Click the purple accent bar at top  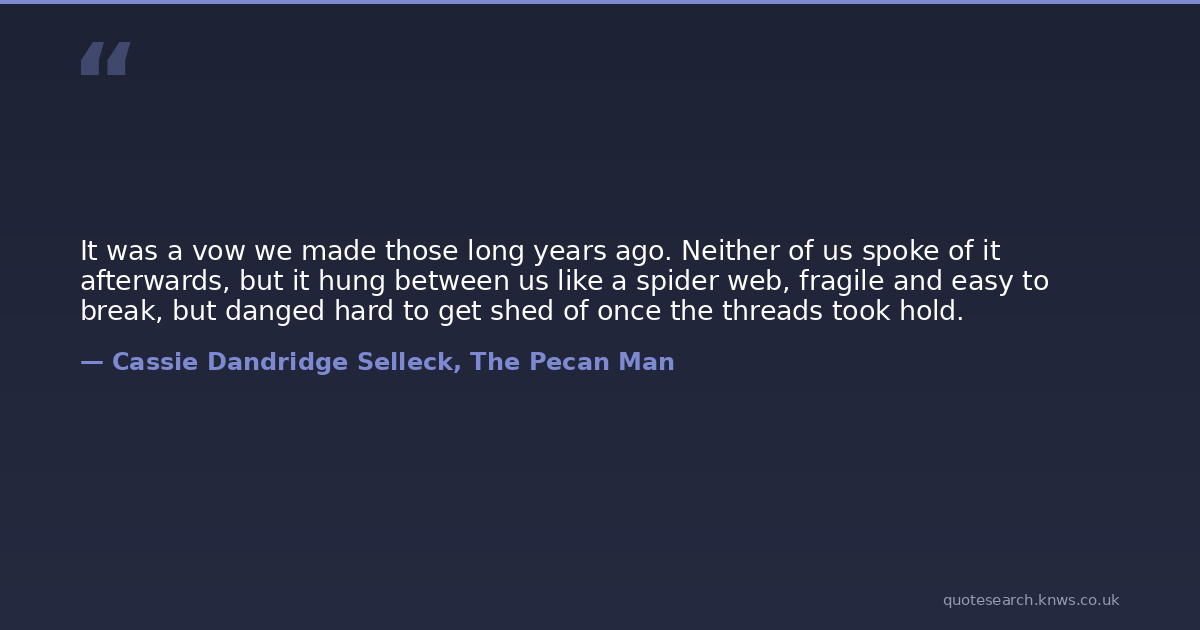click(x=600, y=2)
